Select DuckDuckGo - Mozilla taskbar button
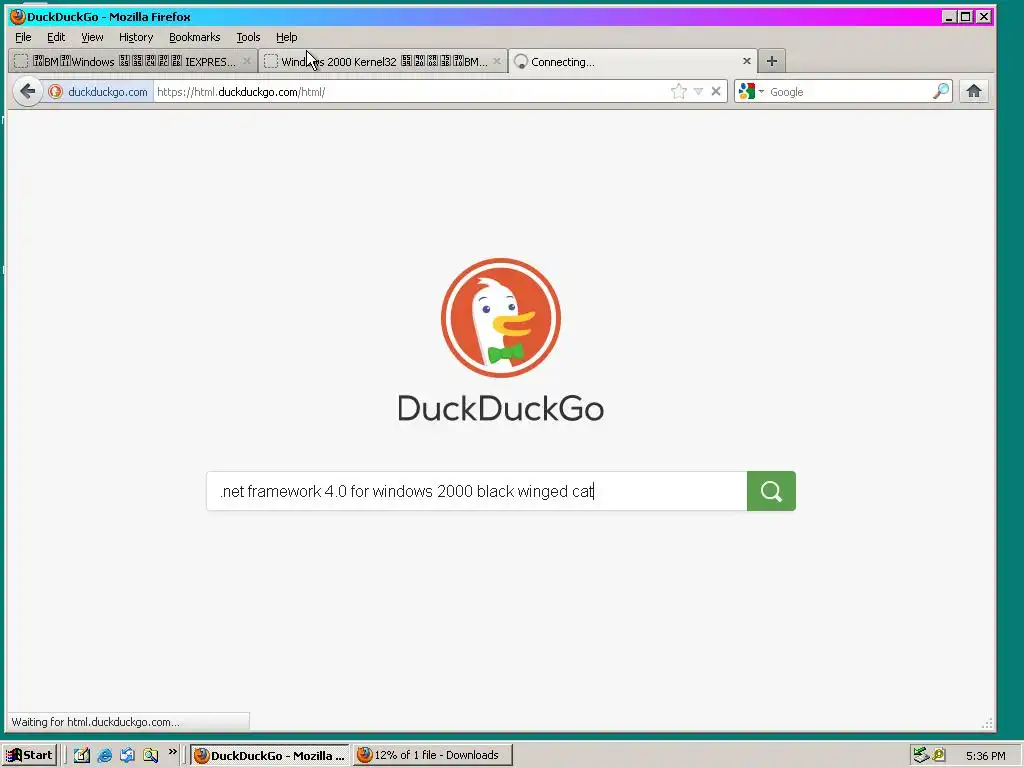The image size is (1024, 768). click(x=270, y=756)
